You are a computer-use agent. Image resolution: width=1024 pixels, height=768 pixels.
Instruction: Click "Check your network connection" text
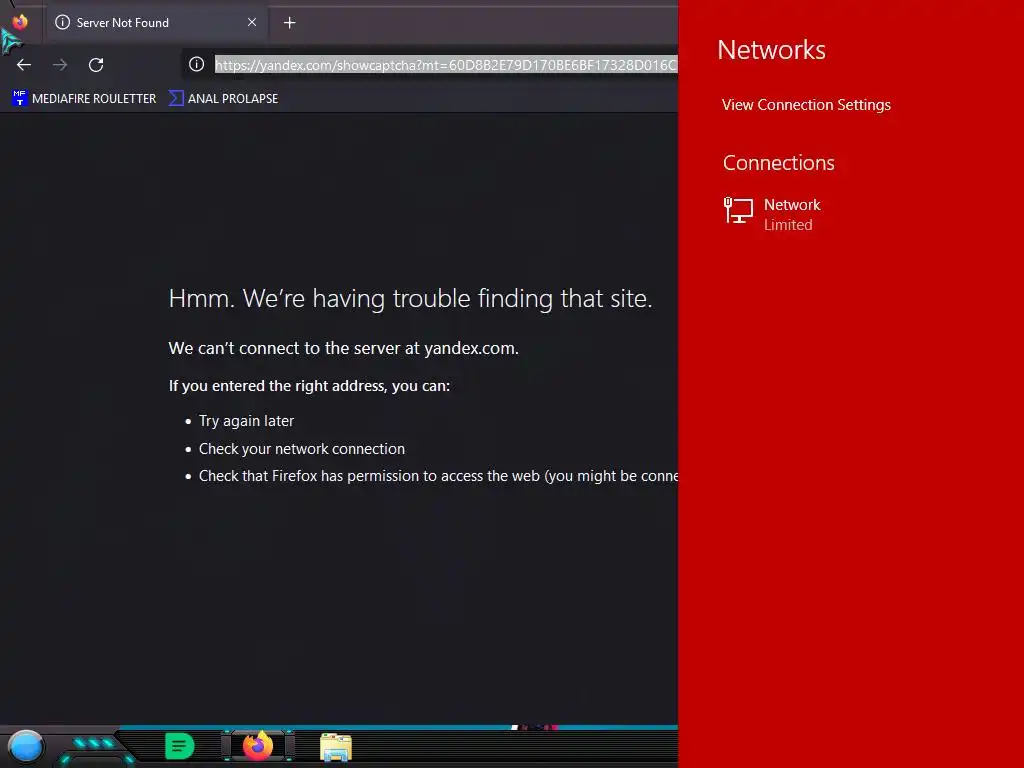pyautogui.click(x=302, y=449)
